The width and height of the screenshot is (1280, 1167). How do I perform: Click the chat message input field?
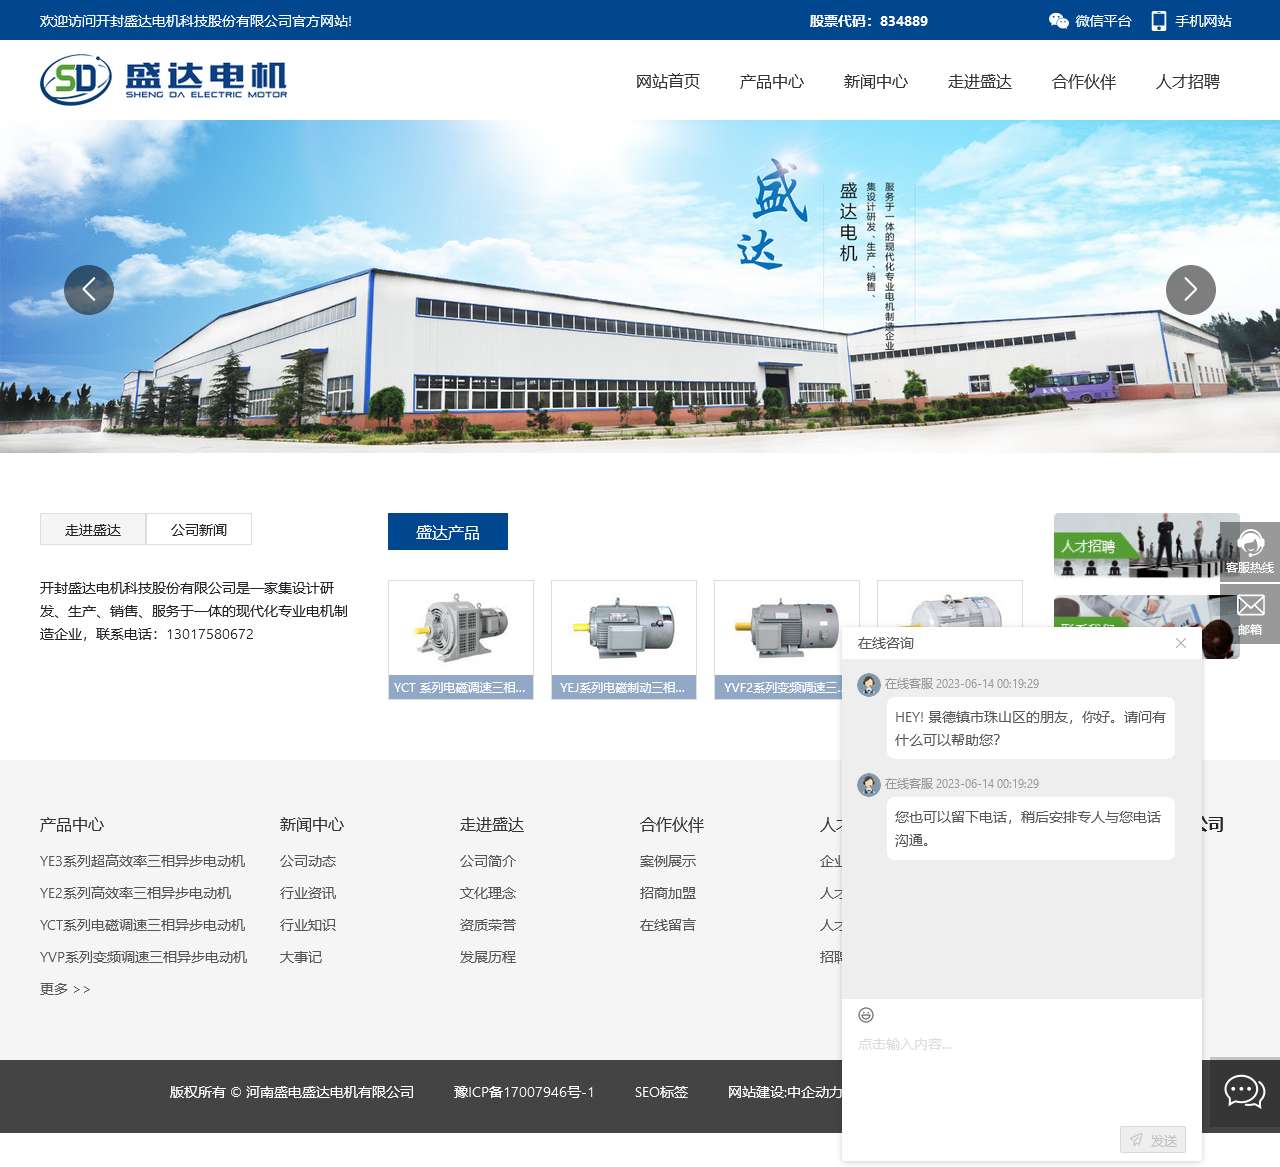[1020, 1070]
